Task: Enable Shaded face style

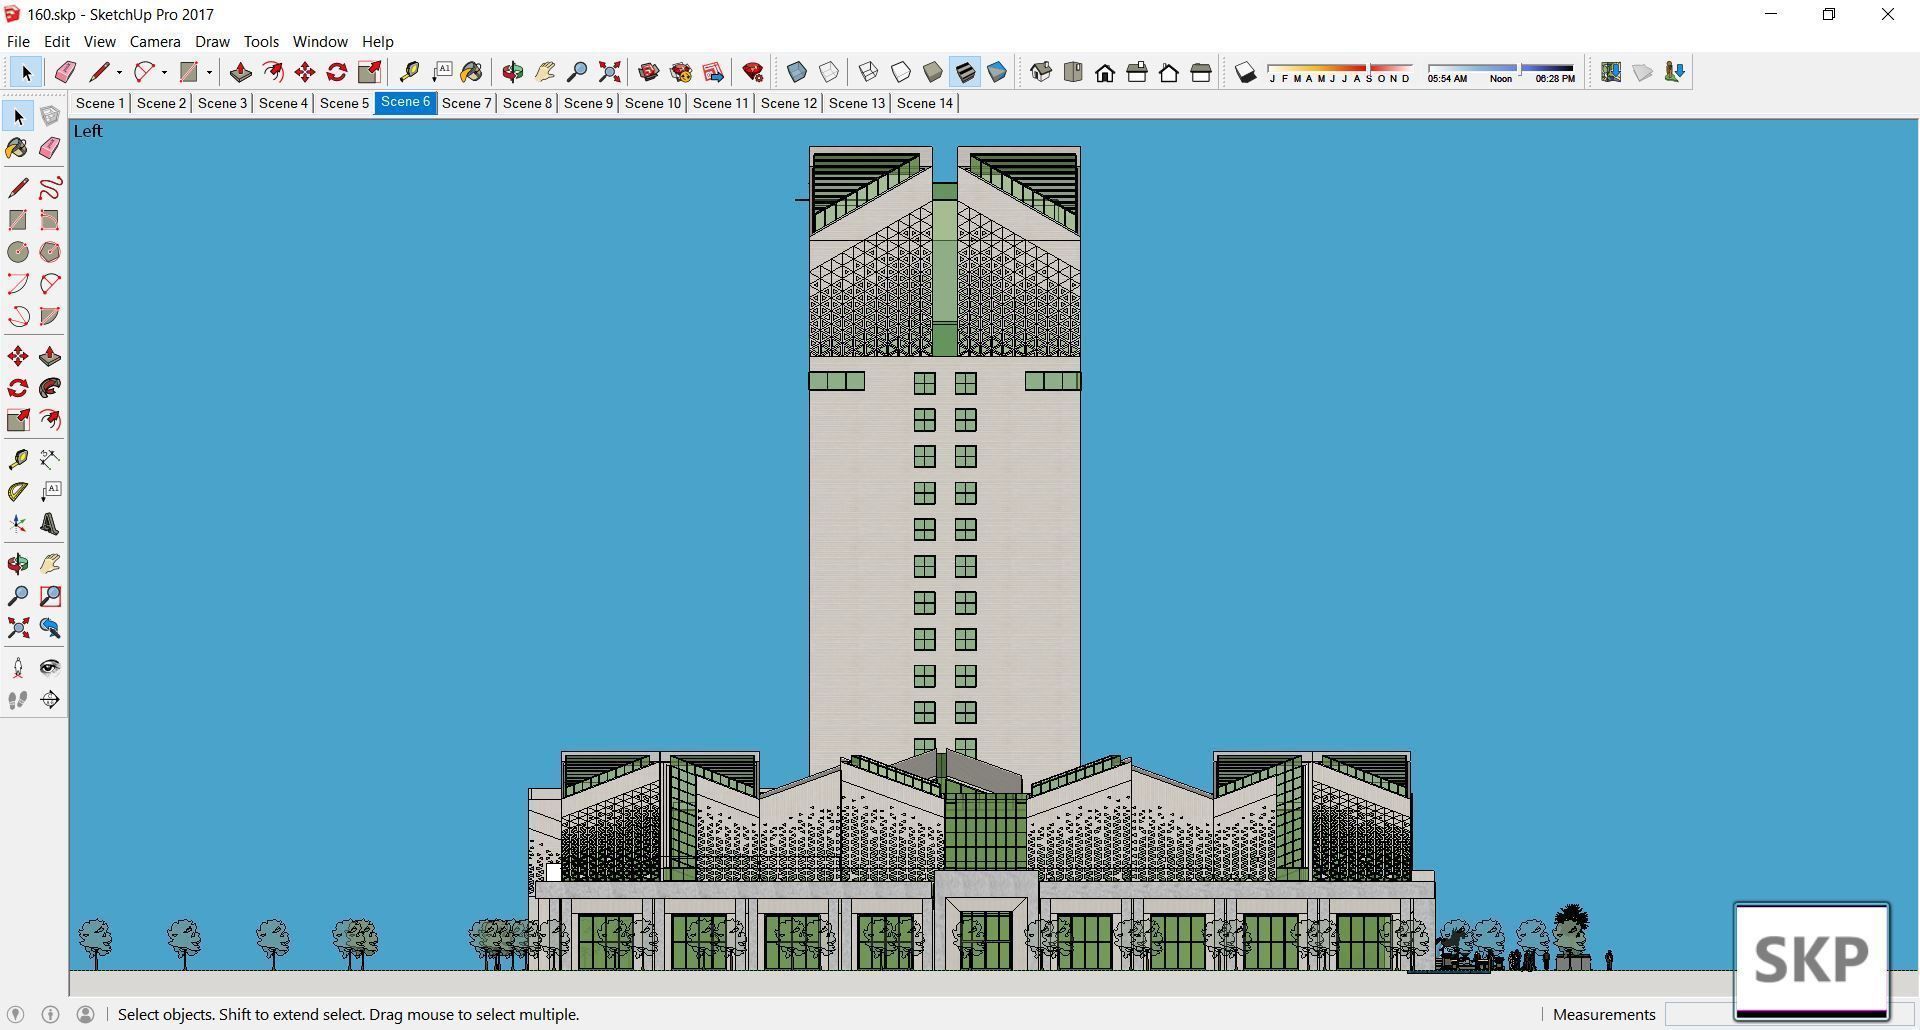Action: [933, 72]
